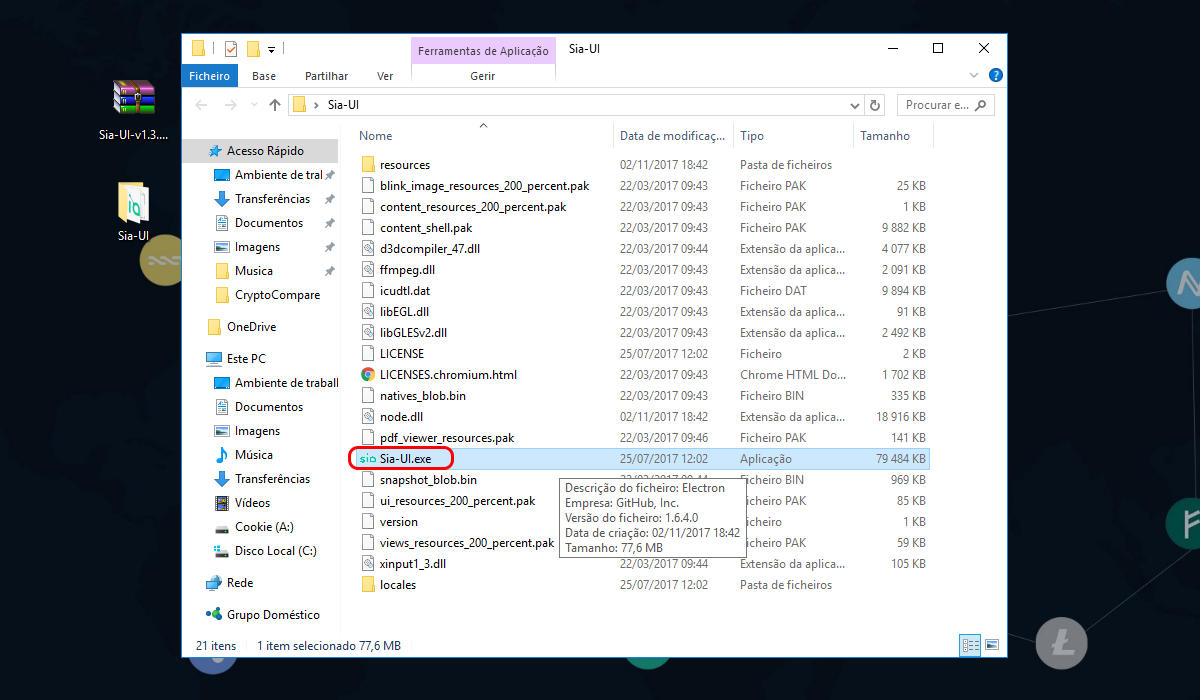Open OneDrive in navigation pane
Image resolution: width=1200 pixels, height=700 pixels.
click(x=251, y=327)
